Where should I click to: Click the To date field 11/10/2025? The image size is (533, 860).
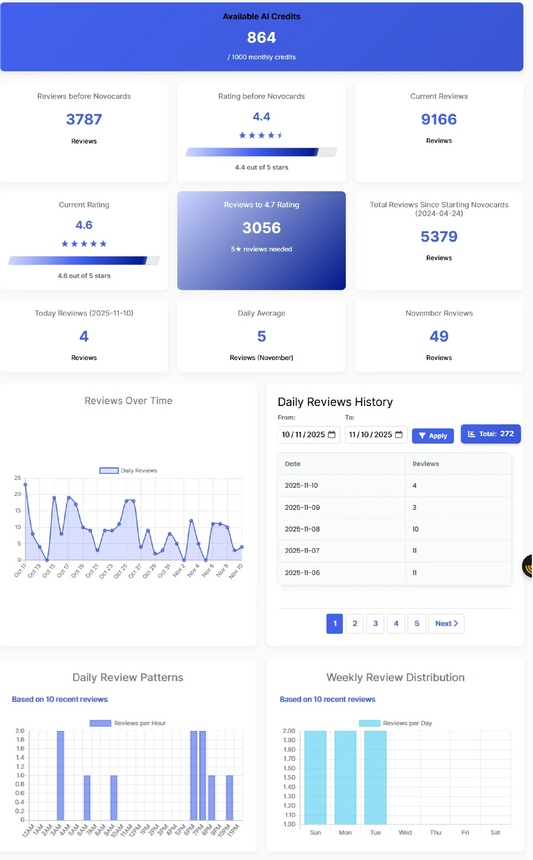point(376,434)
